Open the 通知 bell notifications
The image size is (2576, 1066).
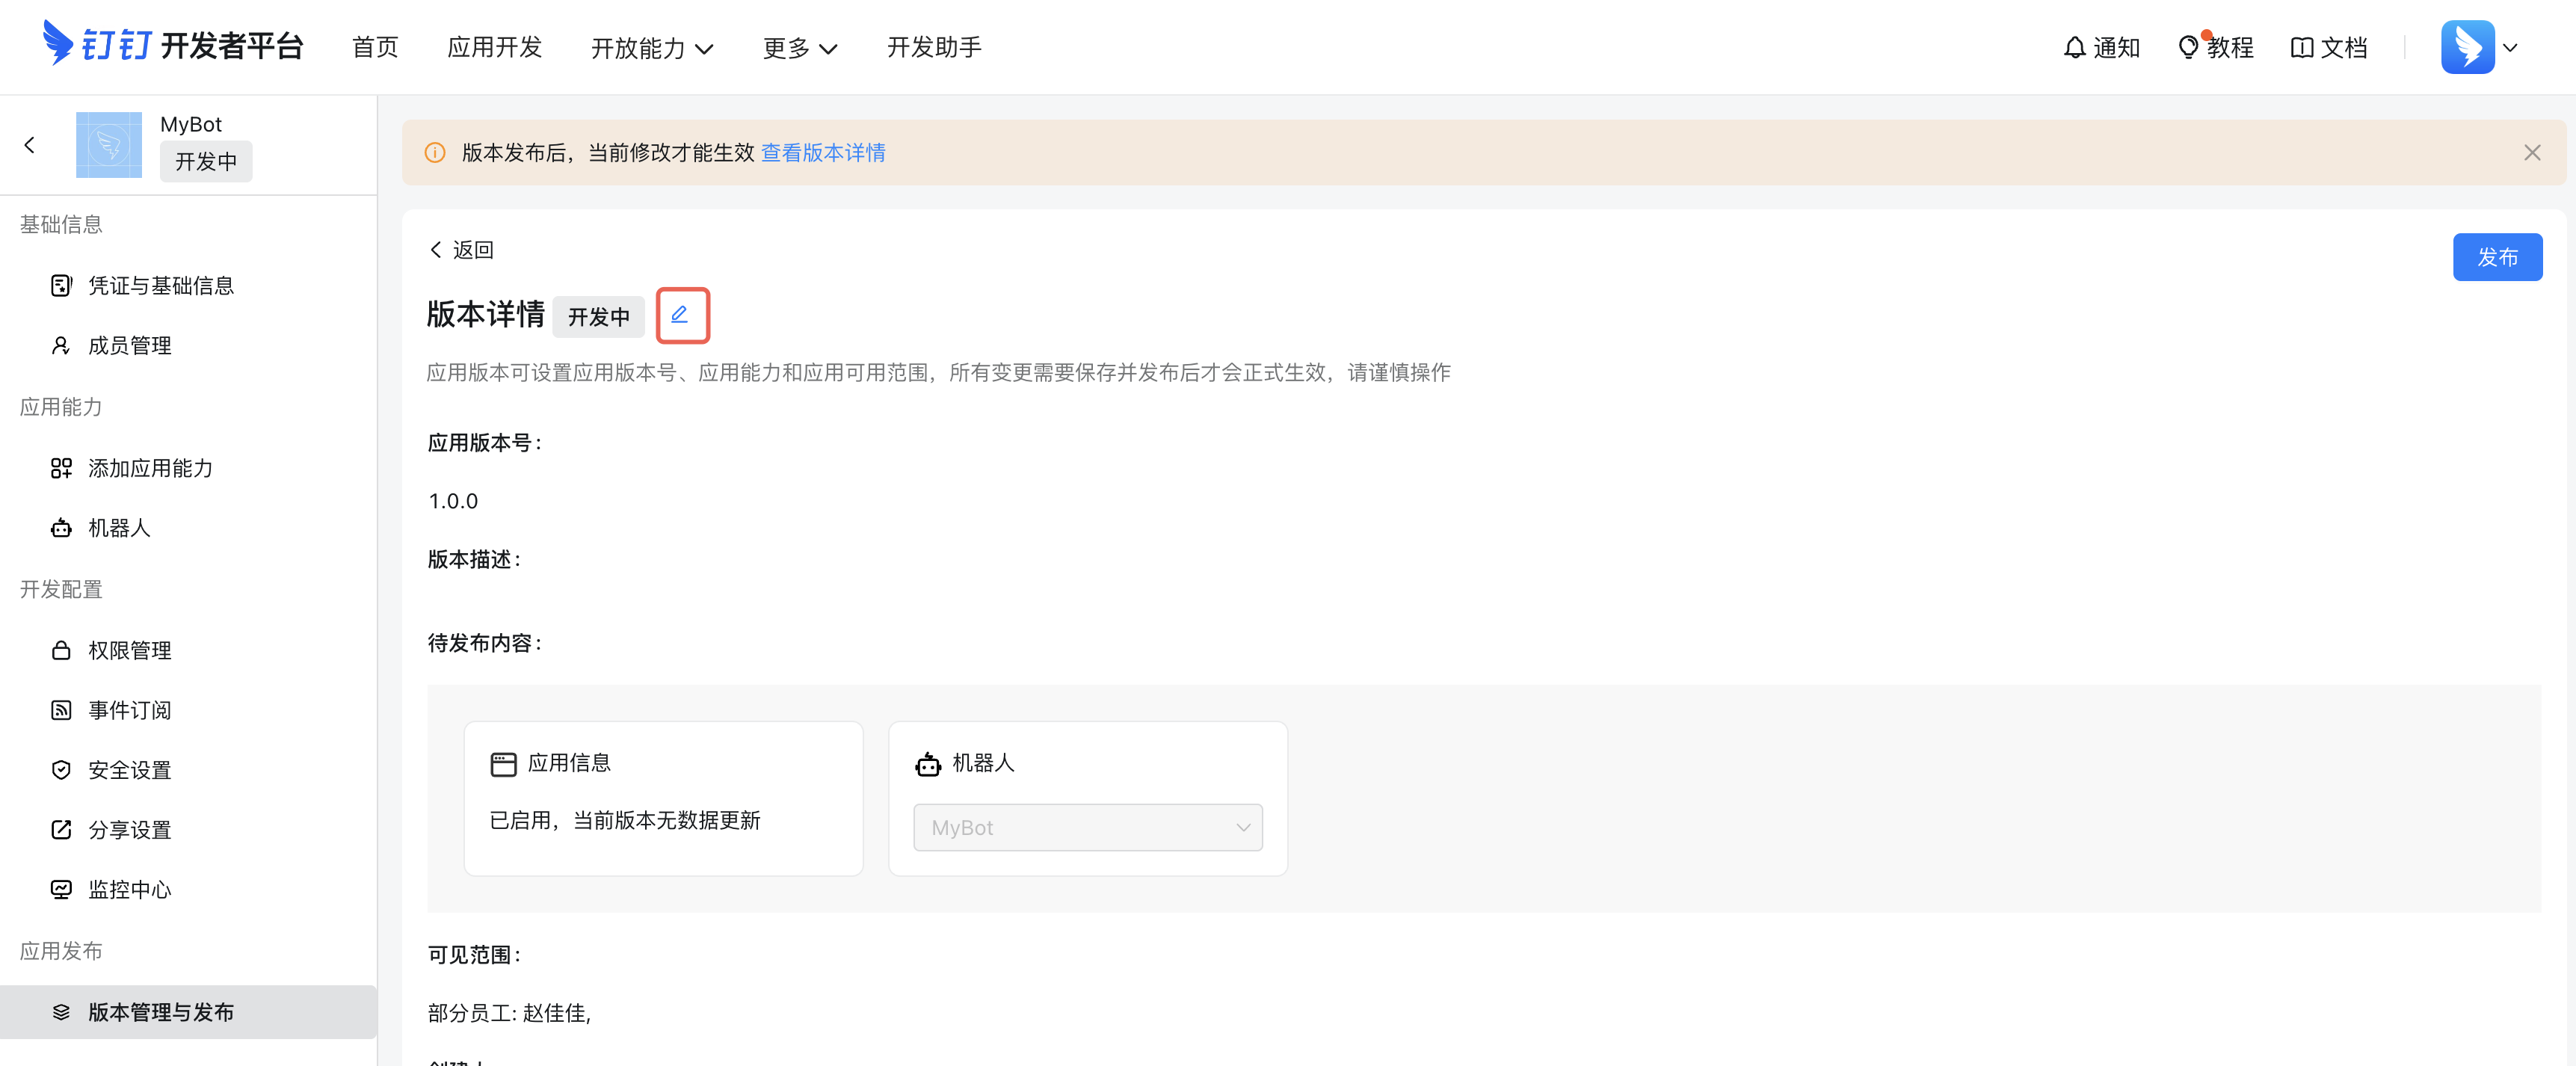point(2101,47)
